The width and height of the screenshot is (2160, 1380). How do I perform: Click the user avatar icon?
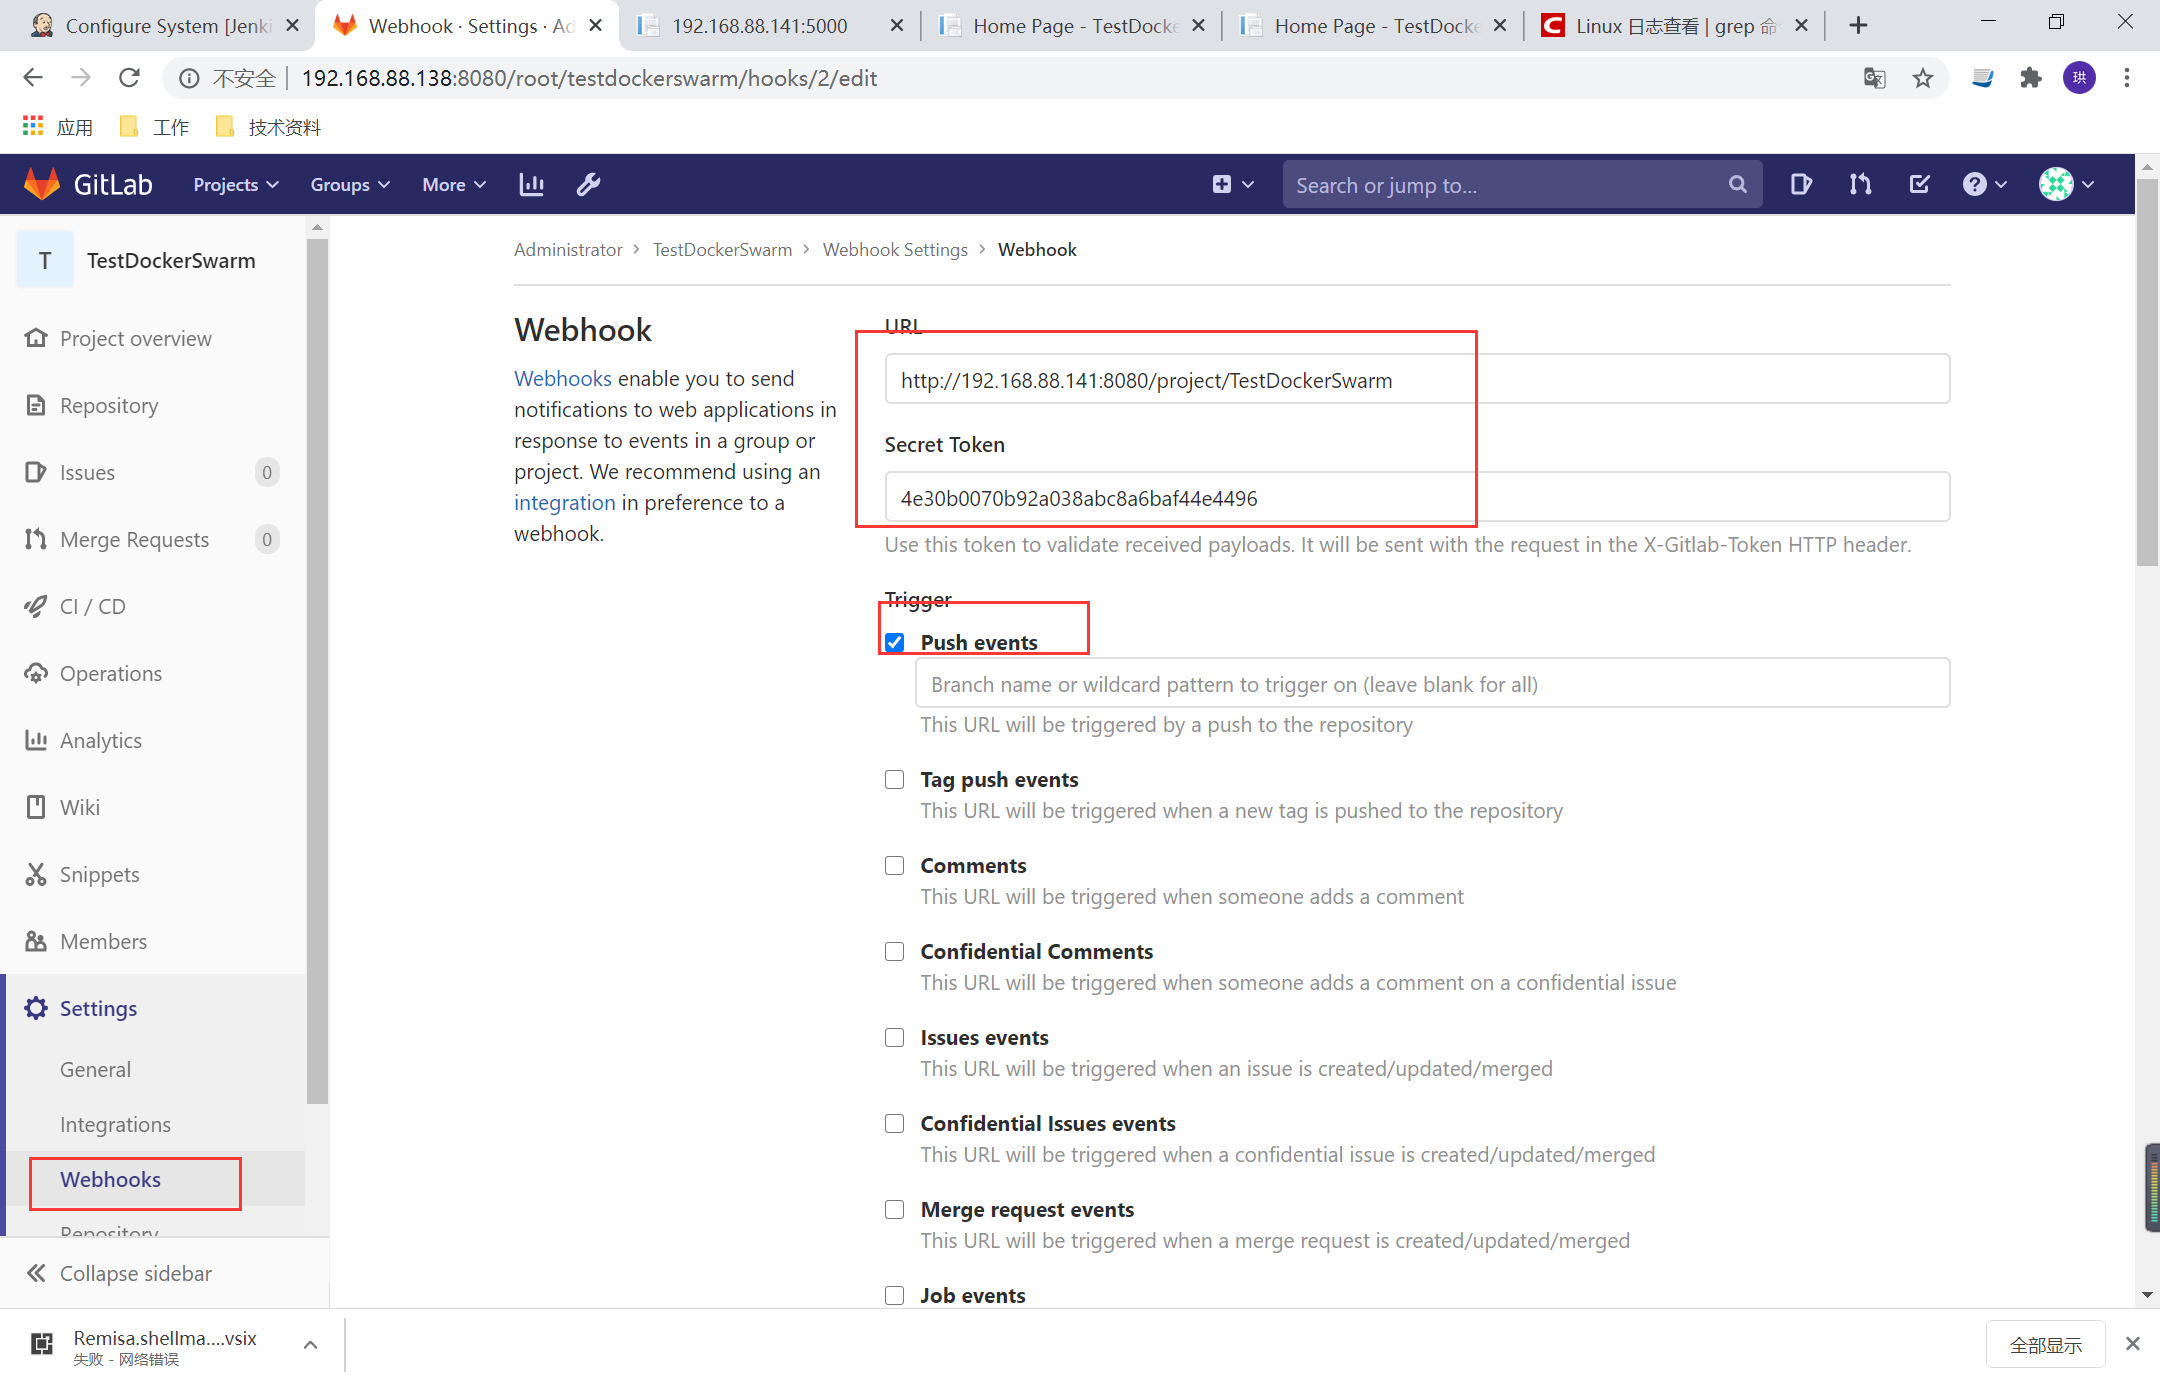click(x=2056, y=184)
